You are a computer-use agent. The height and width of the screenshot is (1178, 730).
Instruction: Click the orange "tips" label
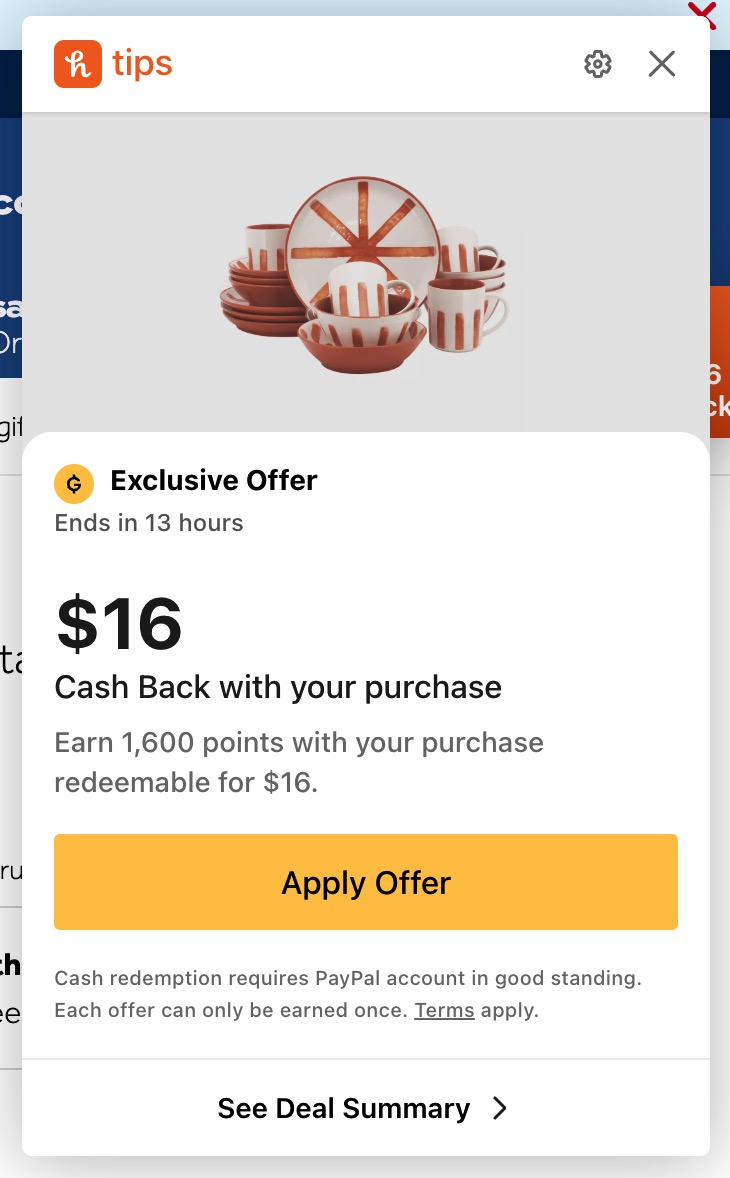pyautogui.click(x=142, y=64)
